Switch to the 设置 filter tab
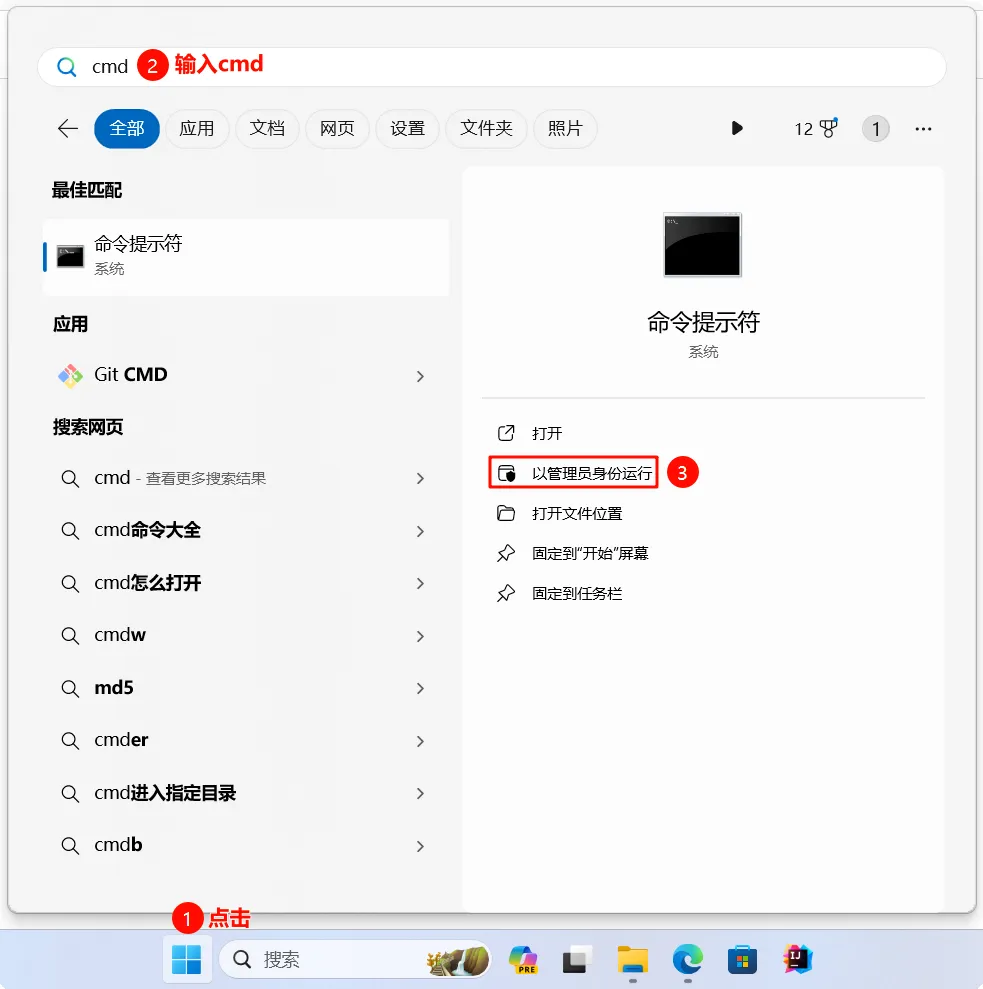The image size is (983, 989). point(407,129)
